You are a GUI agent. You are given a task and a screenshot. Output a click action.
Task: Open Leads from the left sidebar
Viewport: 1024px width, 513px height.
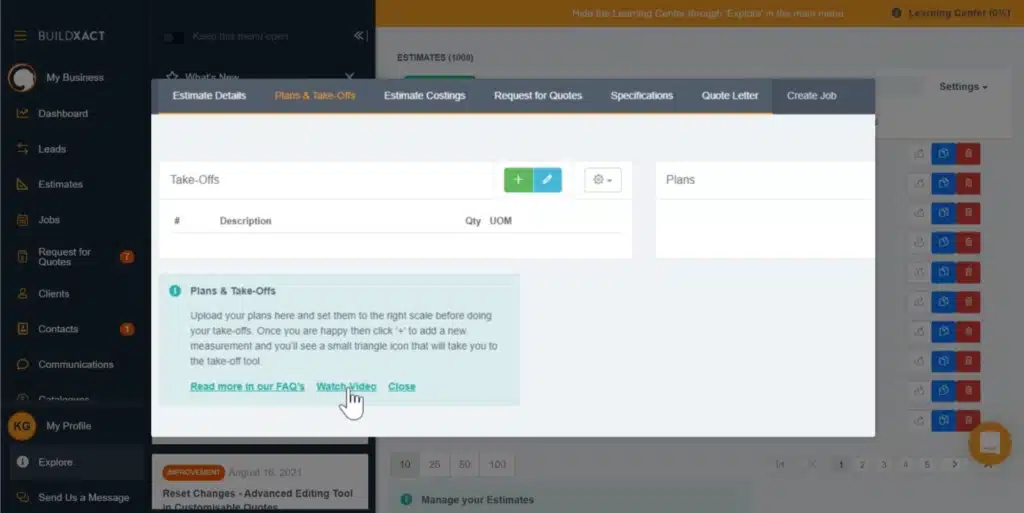(52, 149)
